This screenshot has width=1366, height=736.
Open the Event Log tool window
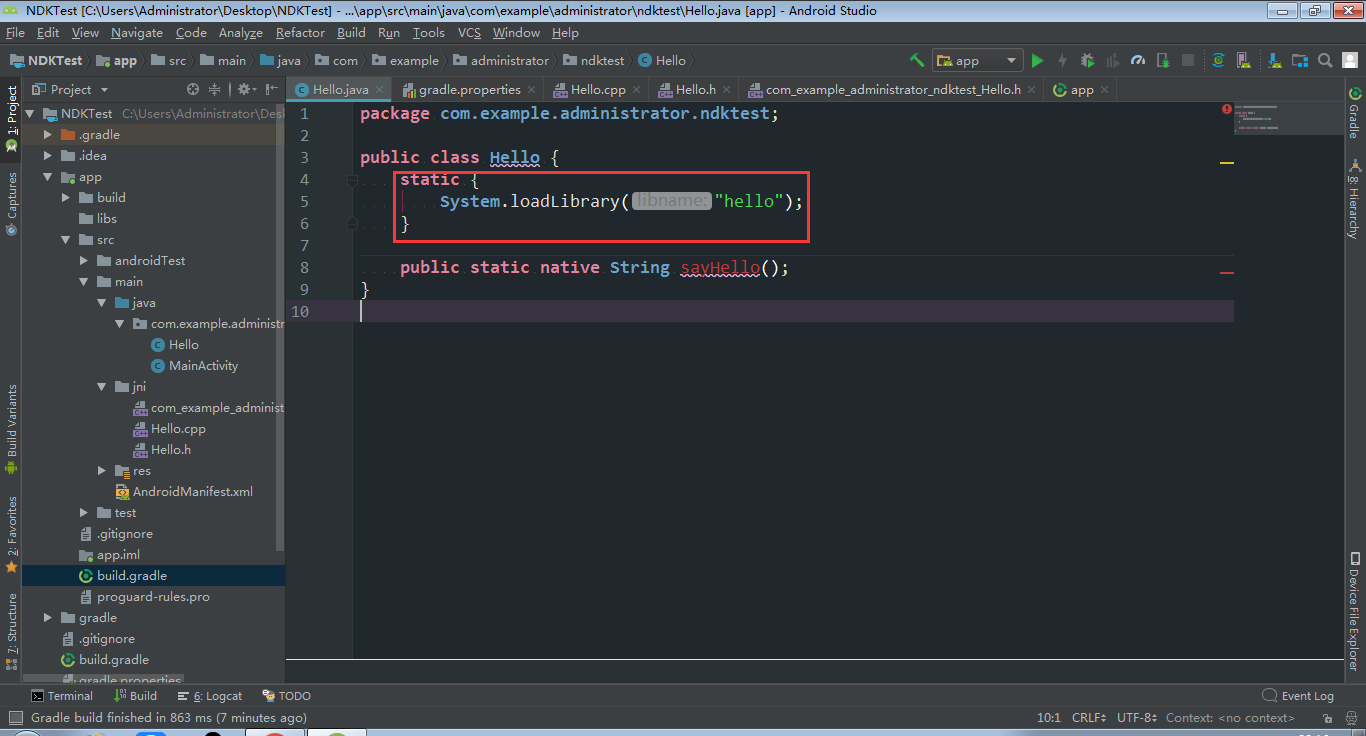pyautogui.click(x=1298, y=696)
